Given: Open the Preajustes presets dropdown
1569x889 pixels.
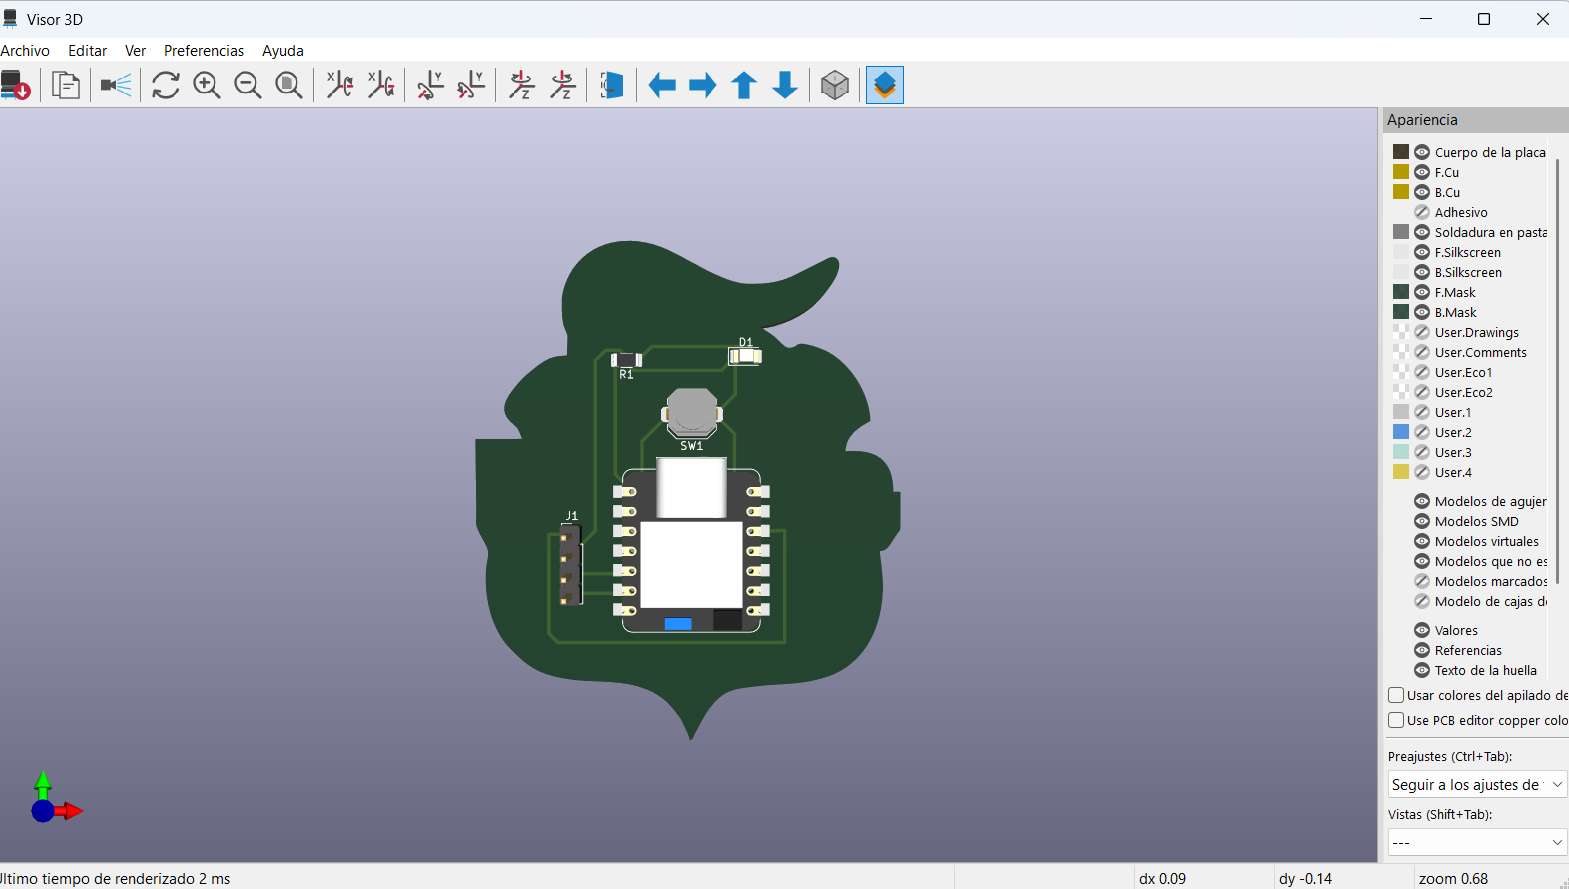Looking at the screenshot, I should pos(1477,785).
